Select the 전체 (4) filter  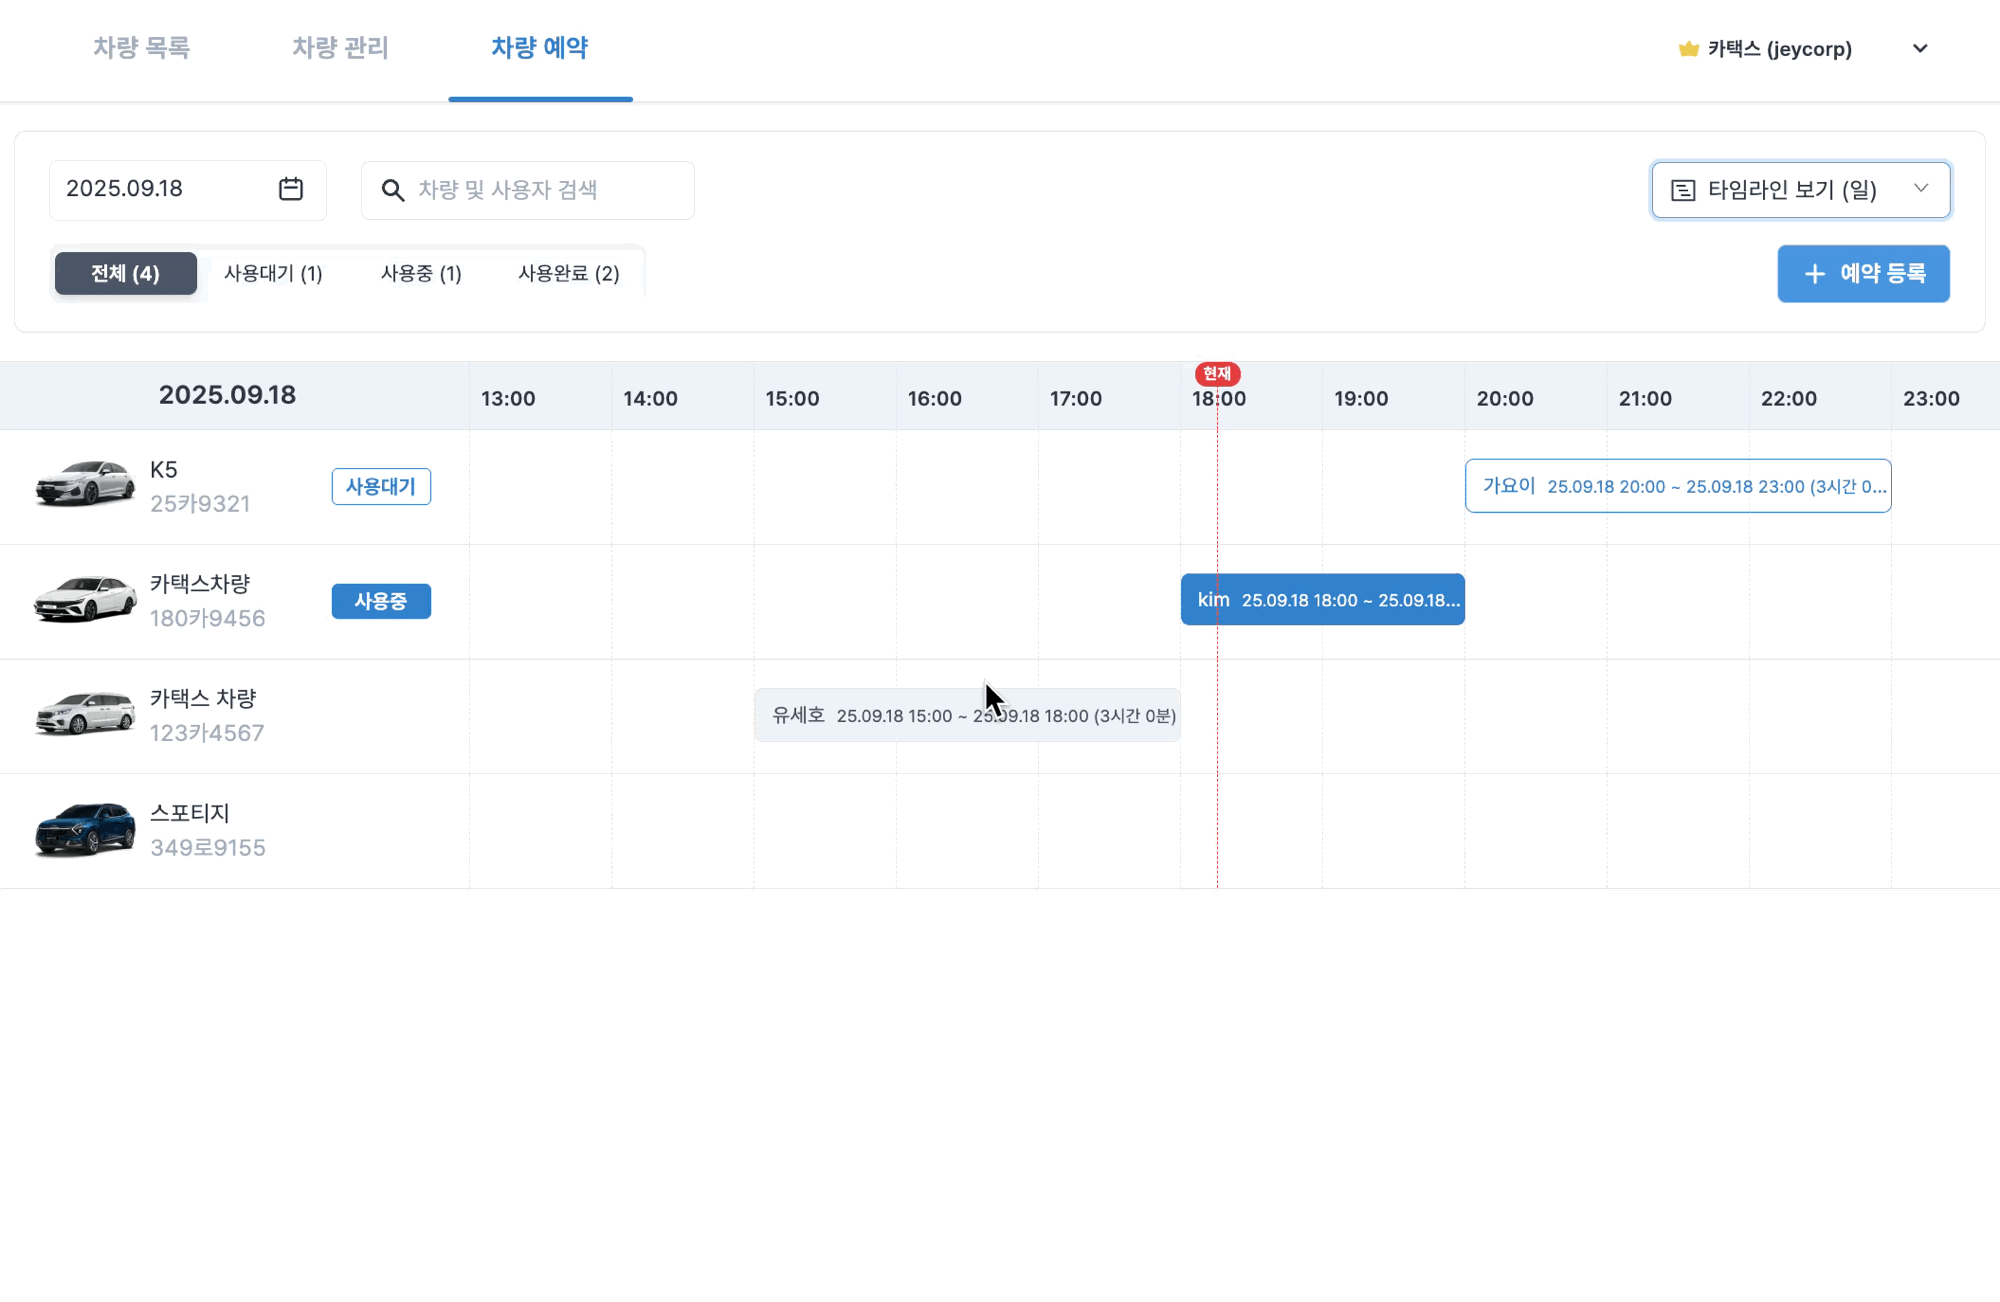coord(125,274)
